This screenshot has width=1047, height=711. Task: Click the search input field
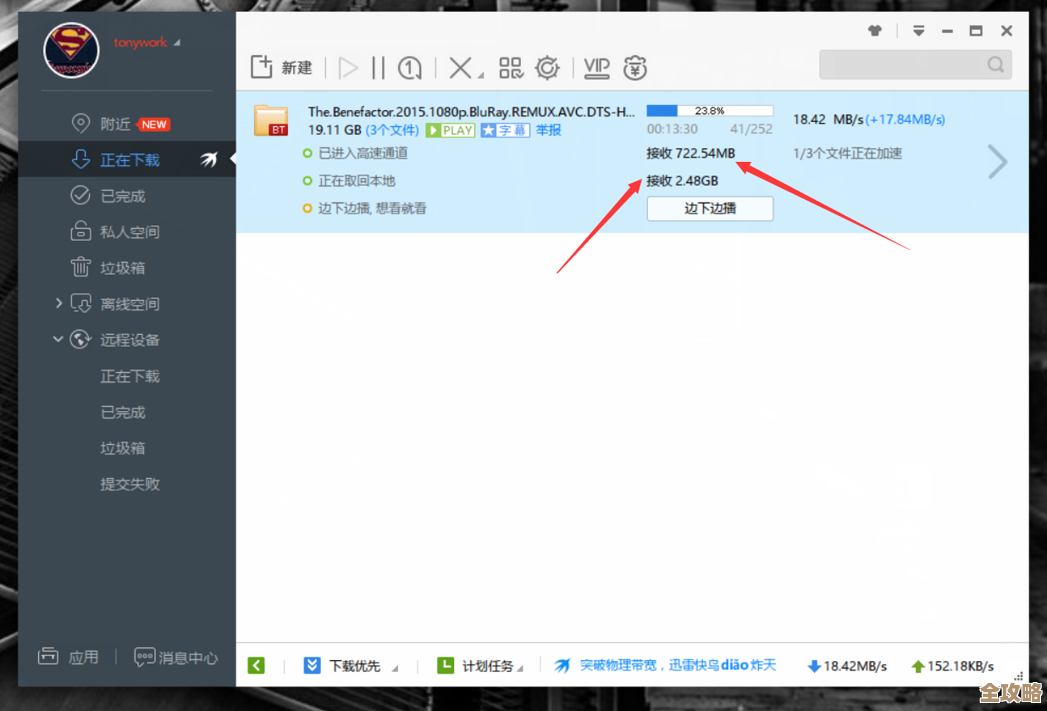(903, 65)
